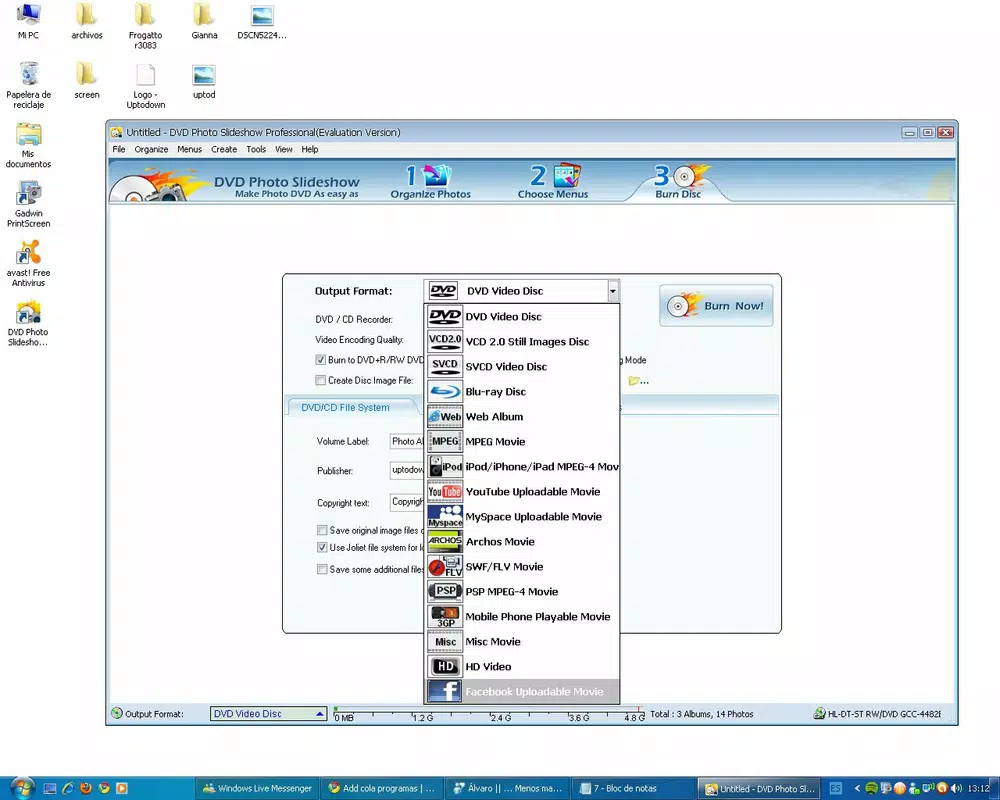Collapse the Output Format dropdown arrow
This screenshot has width=1000, height=800.
[612, 291]
